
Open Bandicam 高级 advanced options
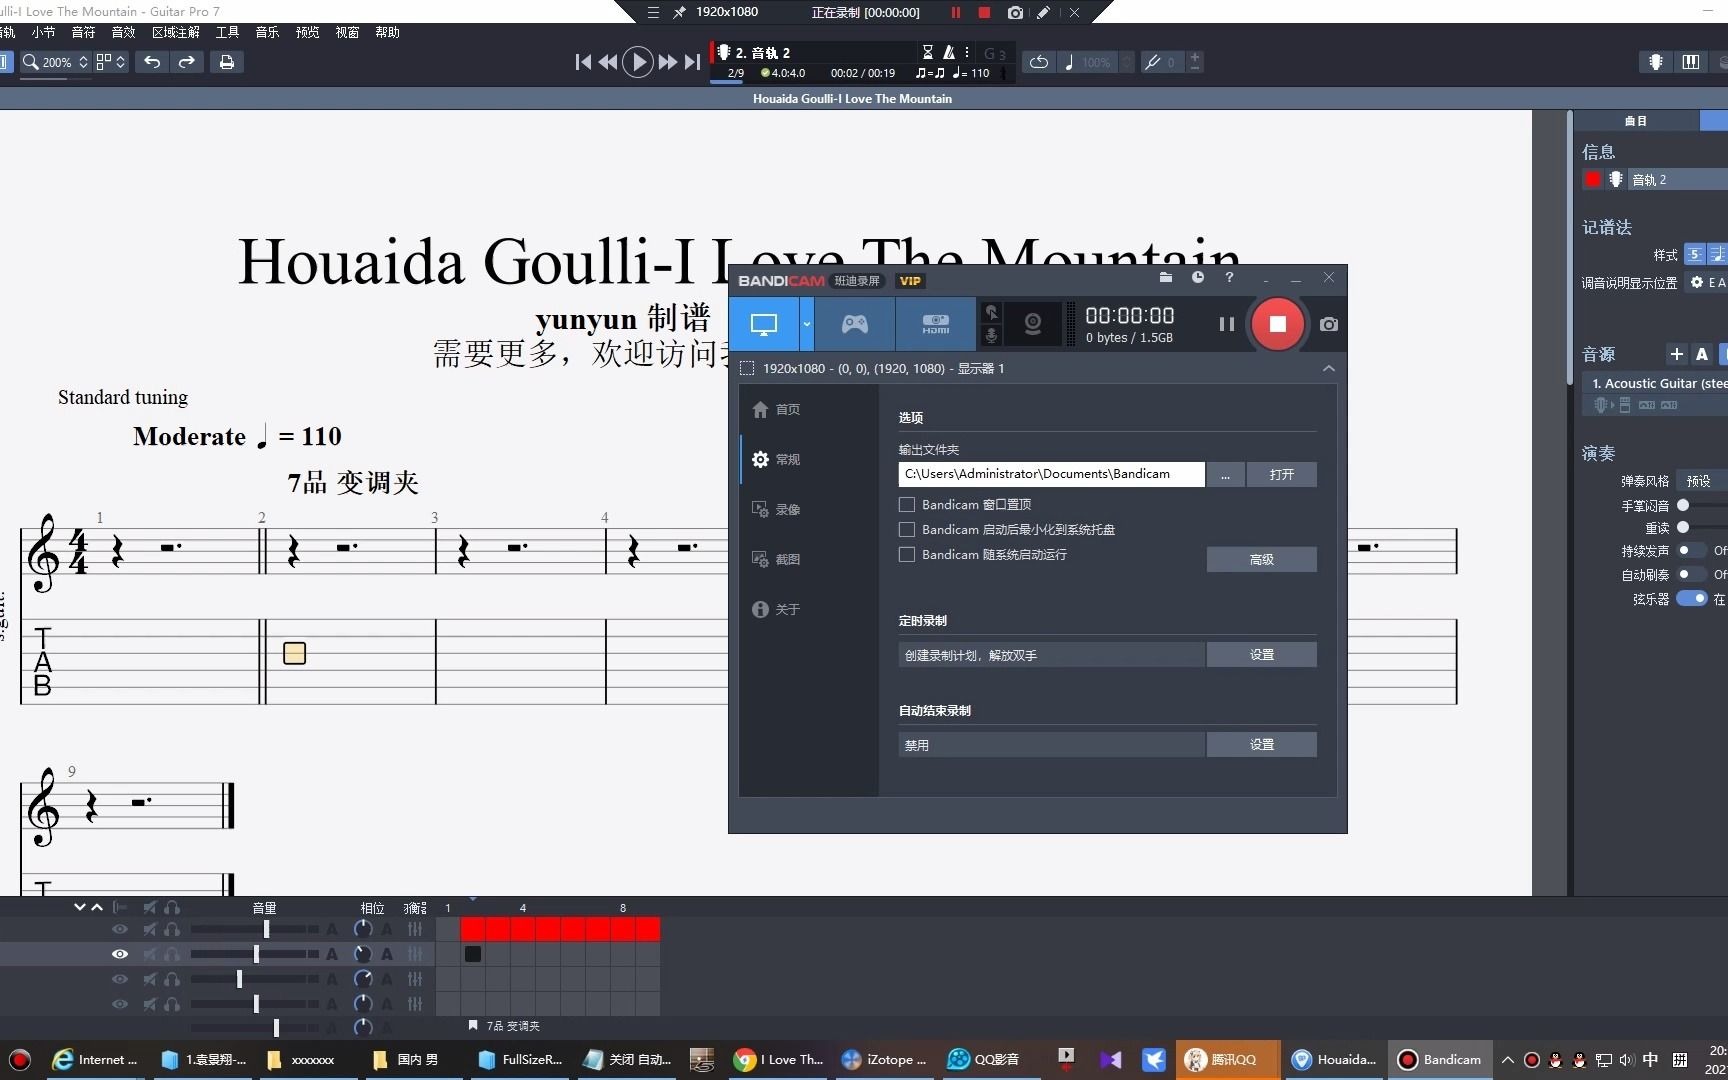click(x=1262, y=559)
